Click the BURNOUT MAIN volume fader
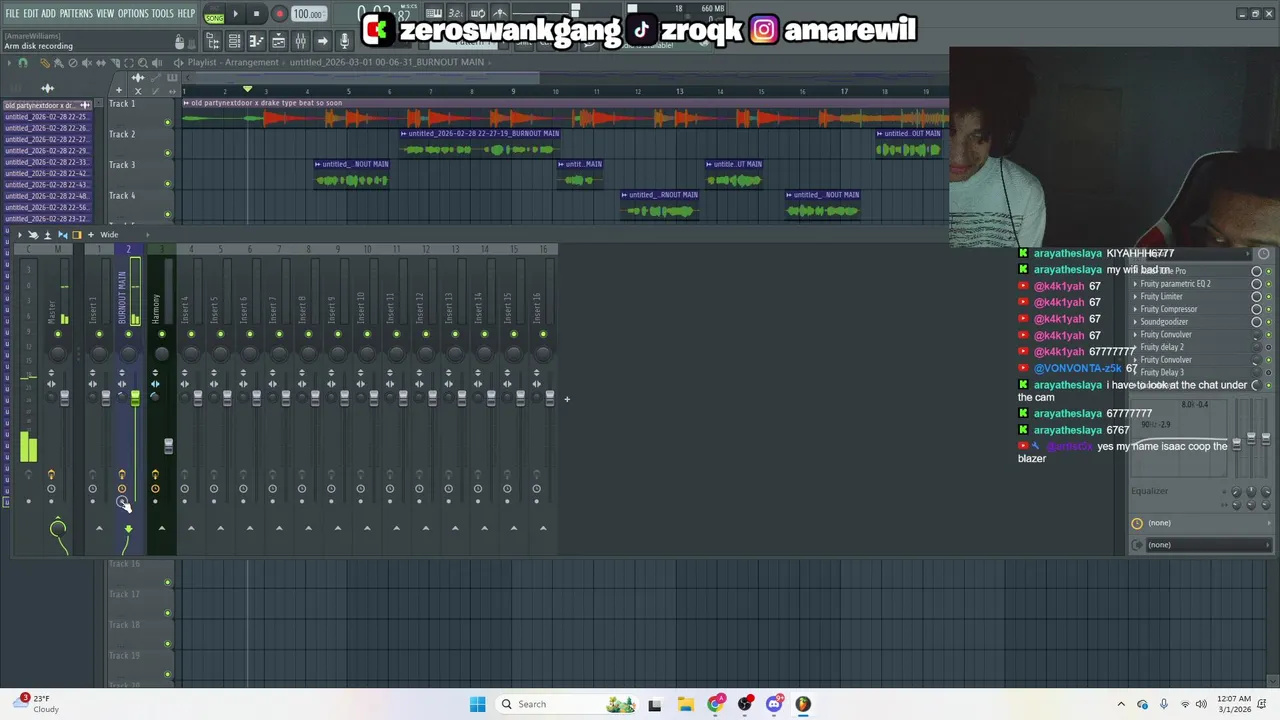Screen dimensions: 1280x720 pyautogui.click(x=135, y=398)
